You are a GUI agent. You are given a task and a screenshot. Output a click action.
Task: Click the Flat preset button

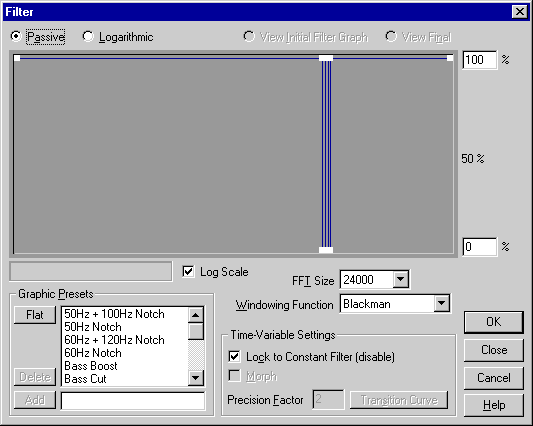click(x=35, y=315)
